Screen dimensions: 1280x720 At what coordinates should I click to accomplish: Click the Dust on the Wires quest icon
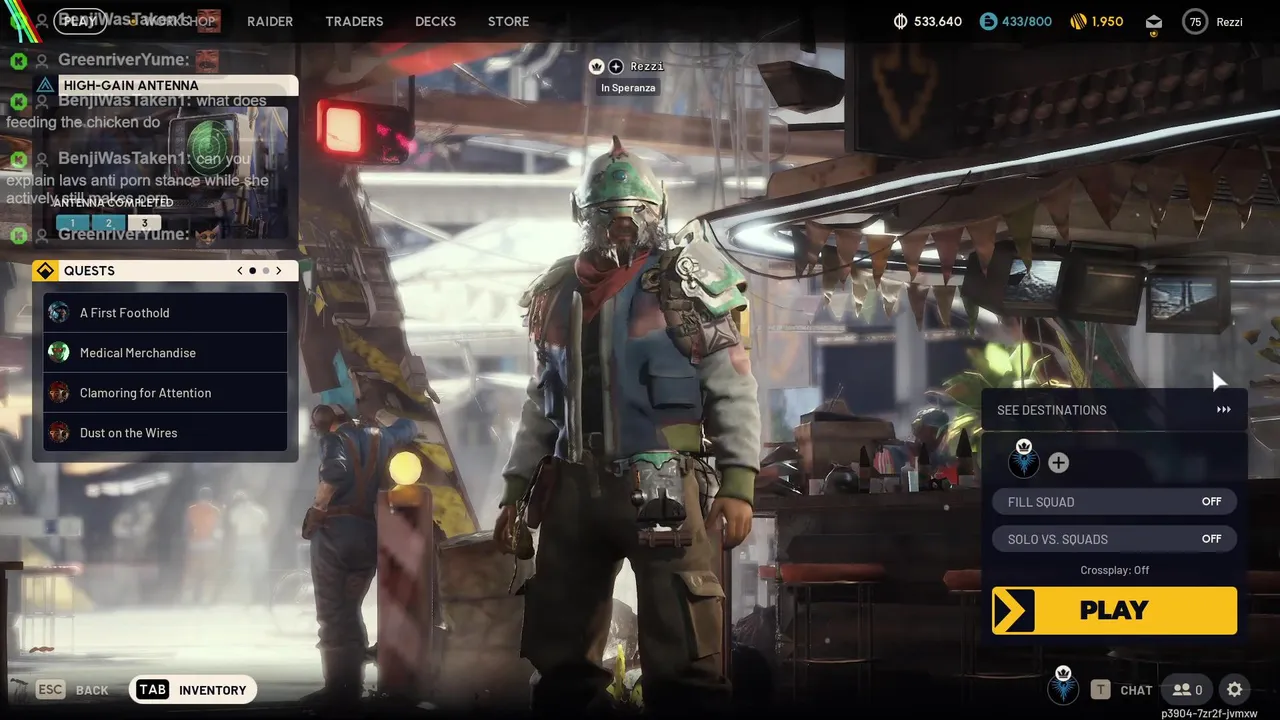[x=59, y=433]
